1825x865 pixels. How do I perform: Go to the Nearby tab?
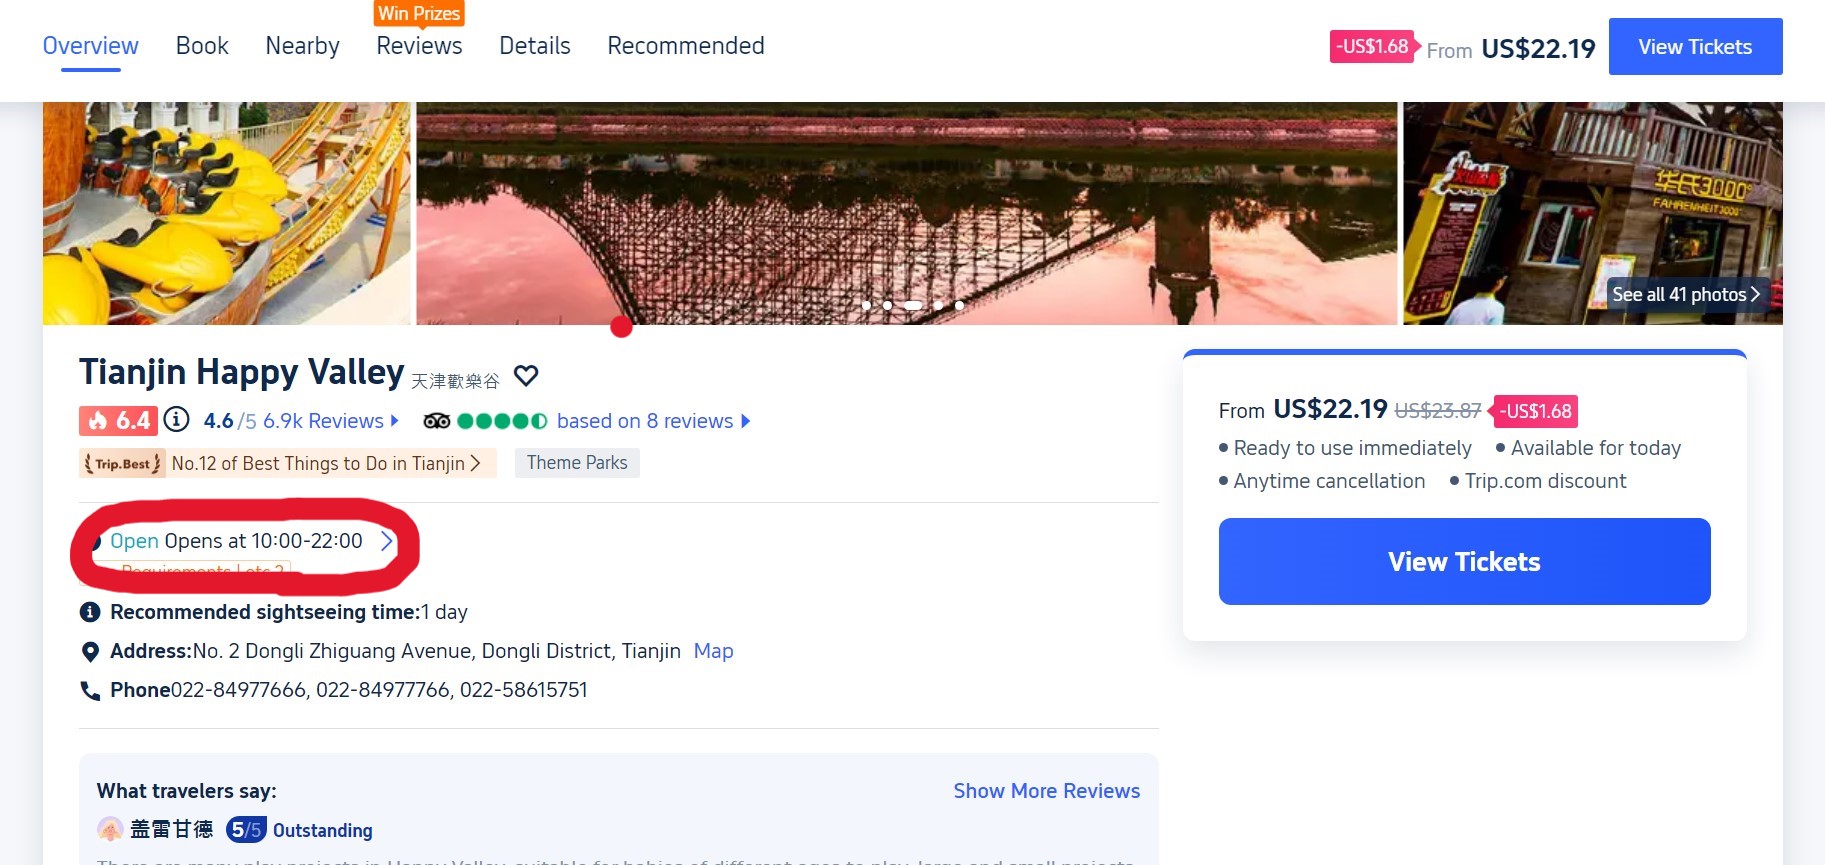tap(302, 46)
